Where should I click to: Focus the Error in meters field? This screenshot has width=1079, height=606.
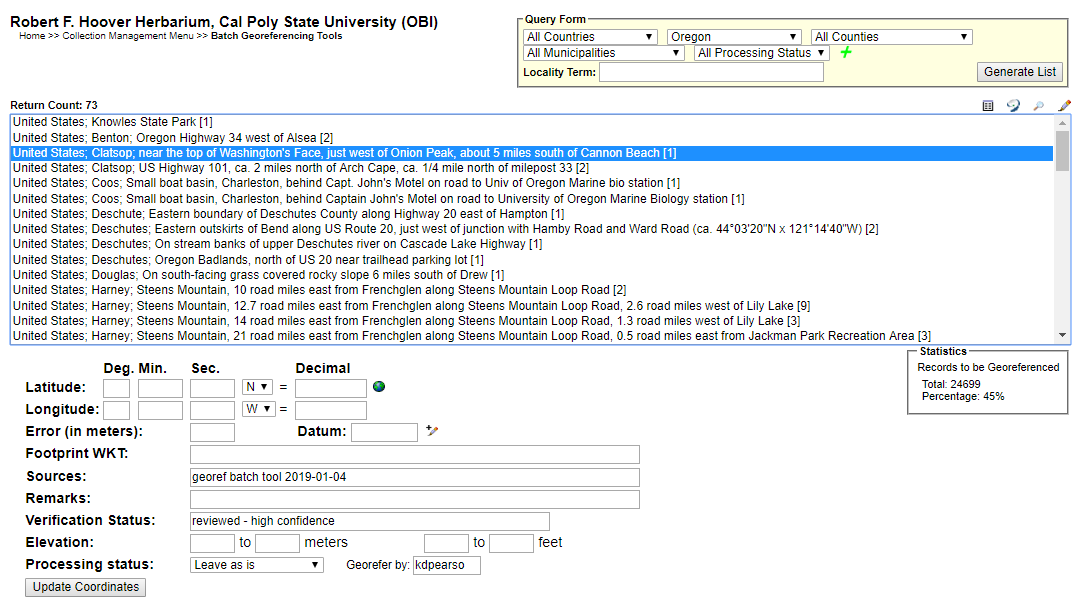pyautogui.click(x=213, y=433)
